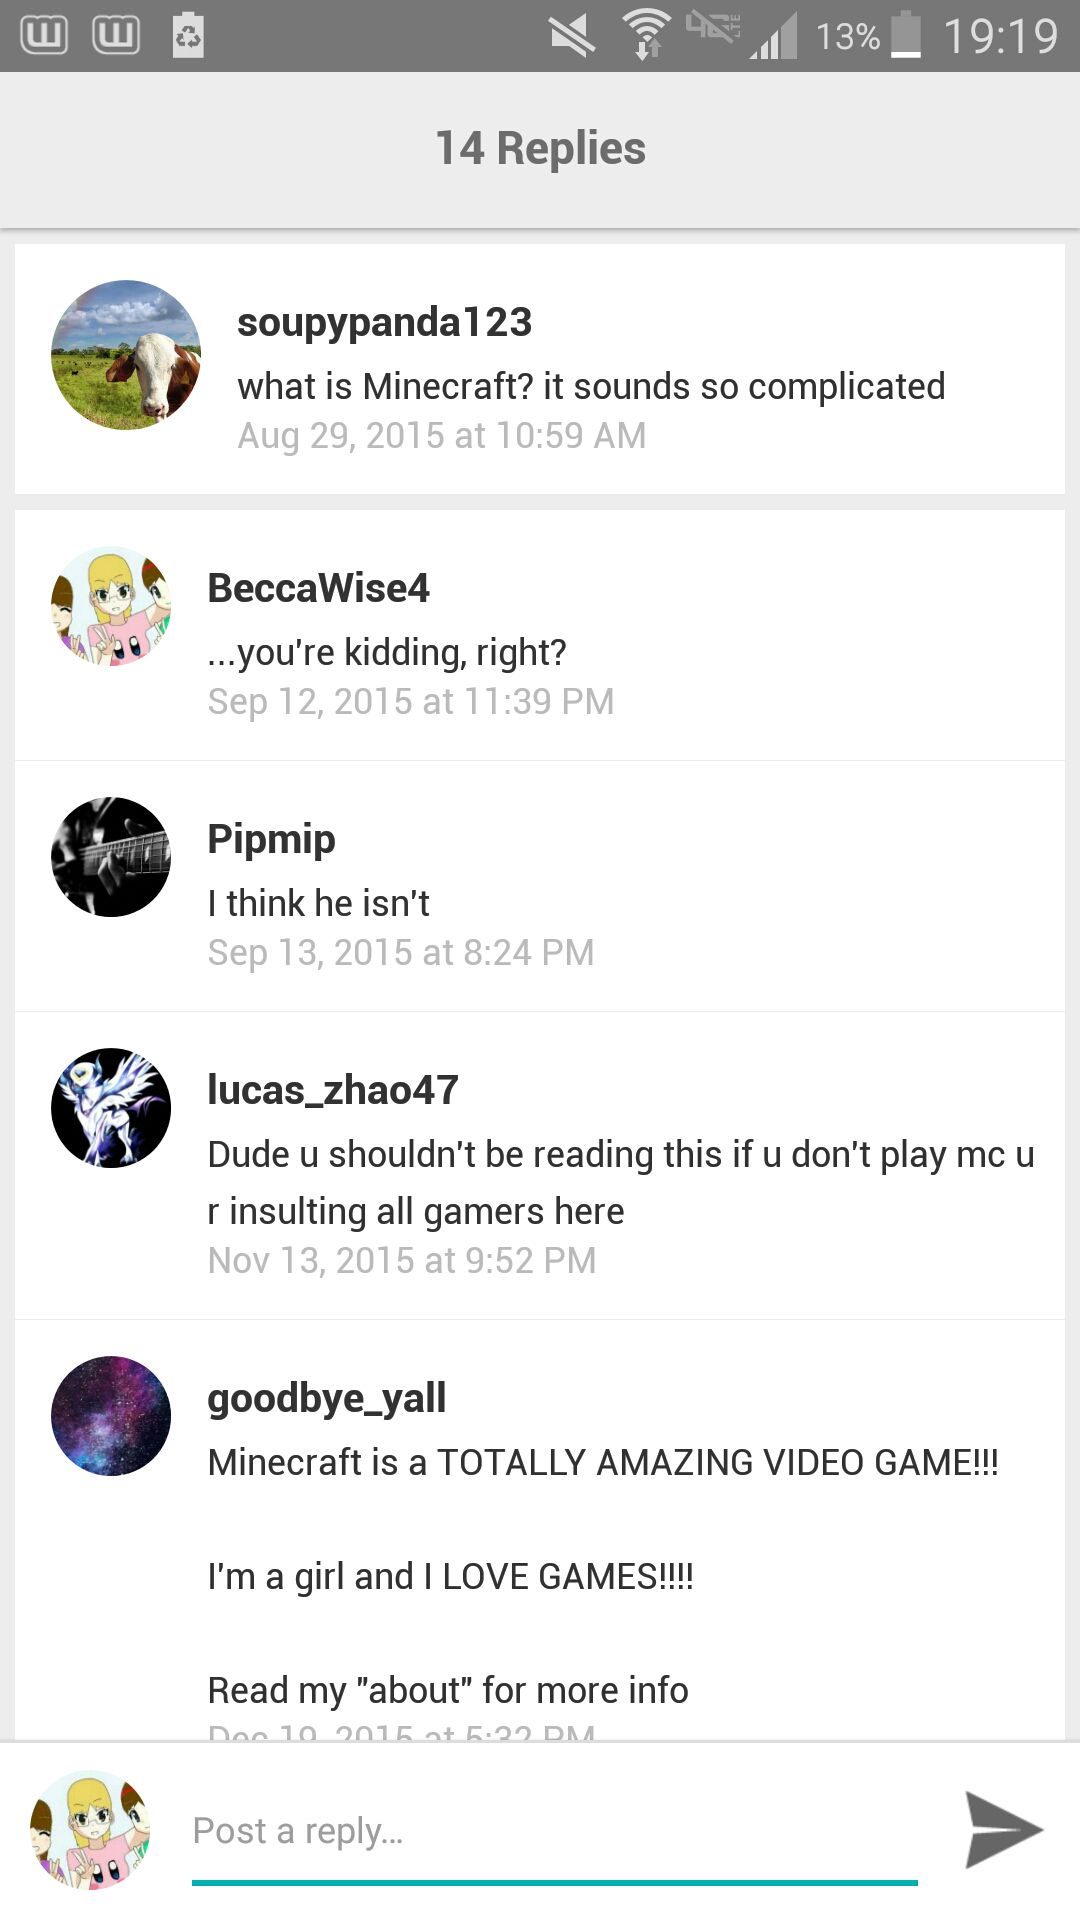Tap the second Wattpad notification icon
This screenshot has width=1080, height=1920.
coord(116,36)
